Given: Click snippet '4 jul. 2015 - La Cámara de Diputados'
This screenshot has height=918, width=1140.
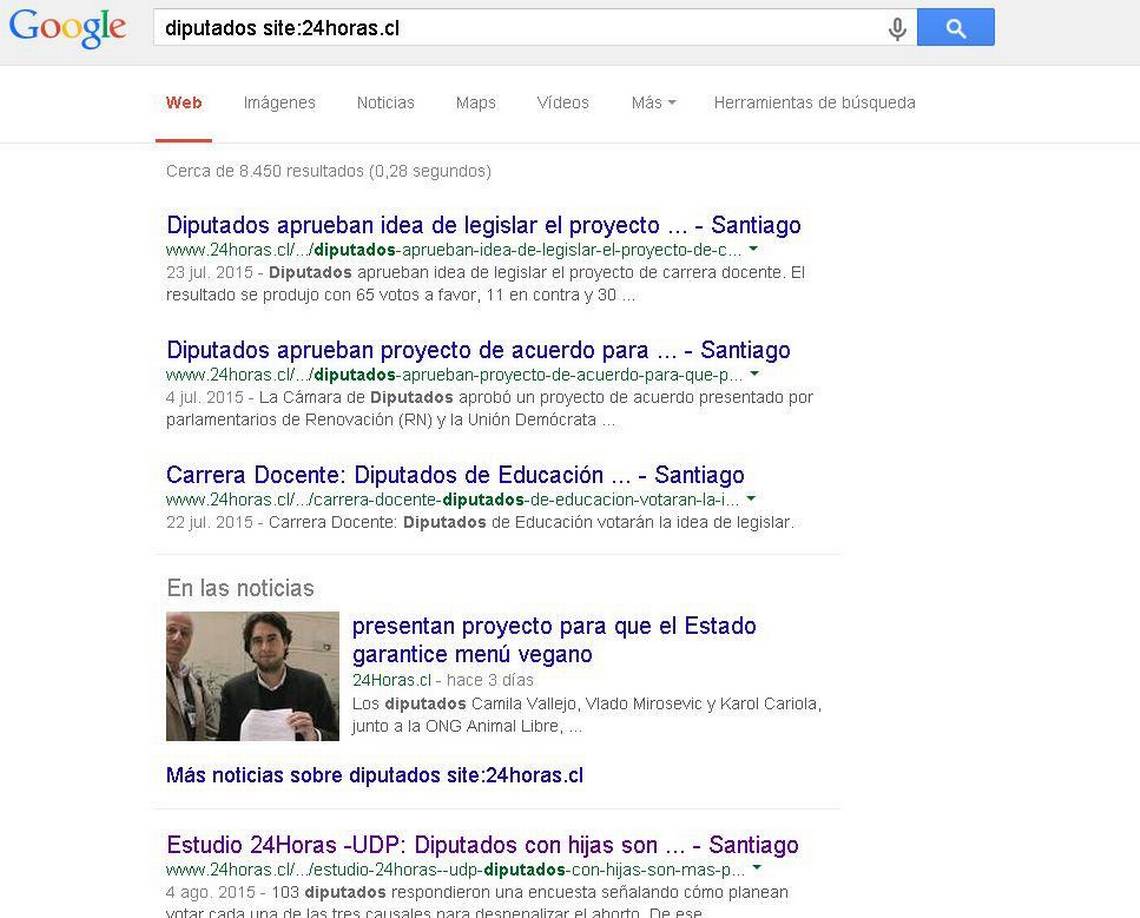Looking at the screenshot, I should coord(489,408).
